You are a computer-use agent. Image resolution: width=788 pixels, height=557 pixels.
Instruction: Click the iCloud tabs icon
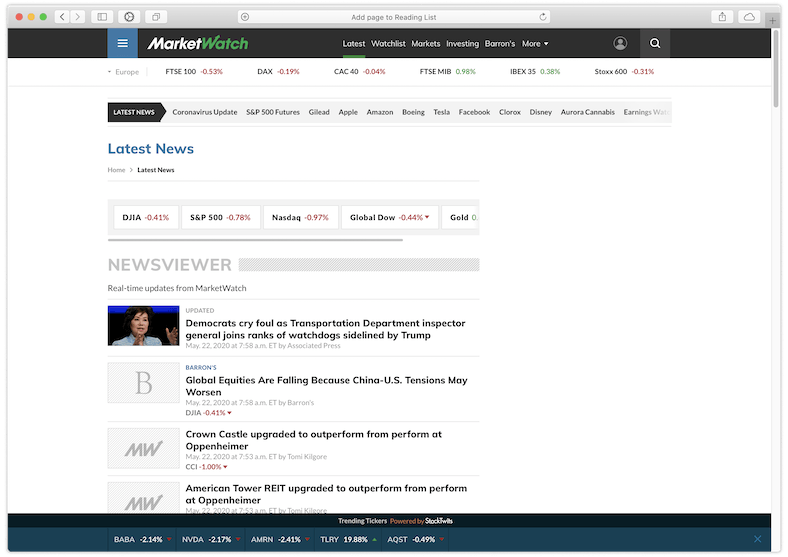click(x=749, y=17)
